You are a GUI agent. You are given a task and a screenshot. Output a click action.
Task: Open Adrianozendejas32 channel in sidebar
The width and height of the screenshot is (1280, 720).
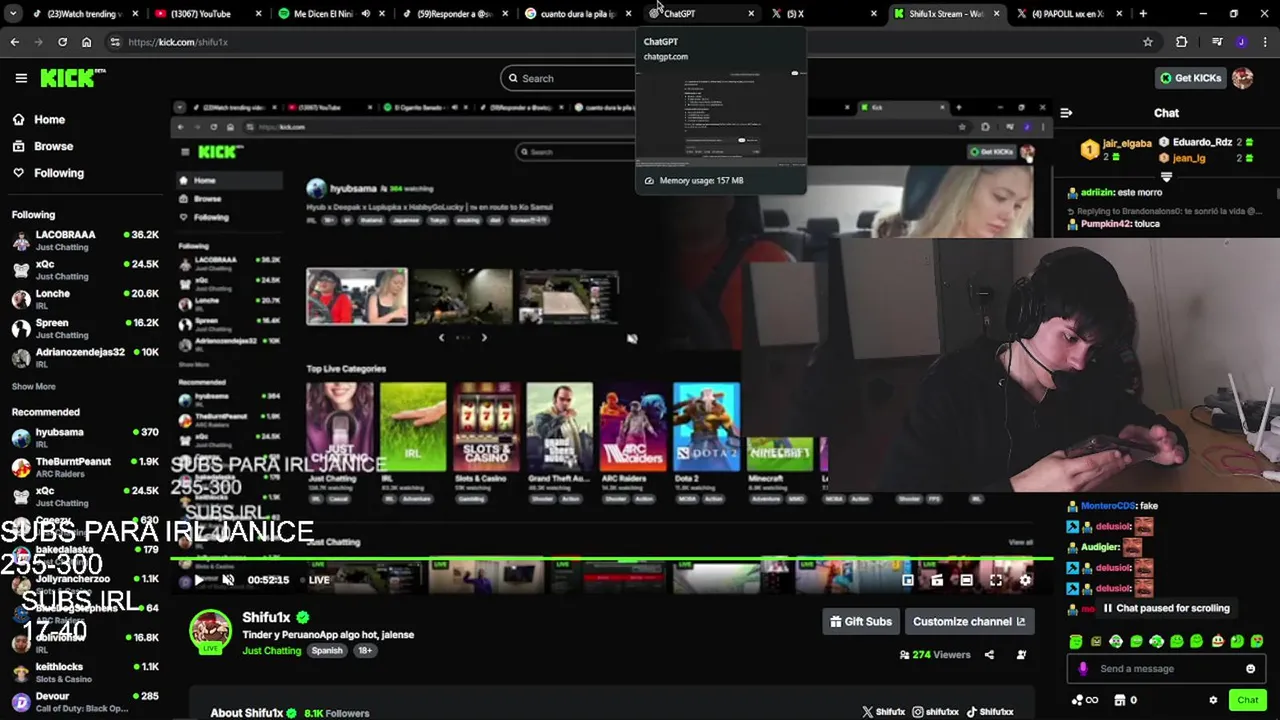point(85,357)
